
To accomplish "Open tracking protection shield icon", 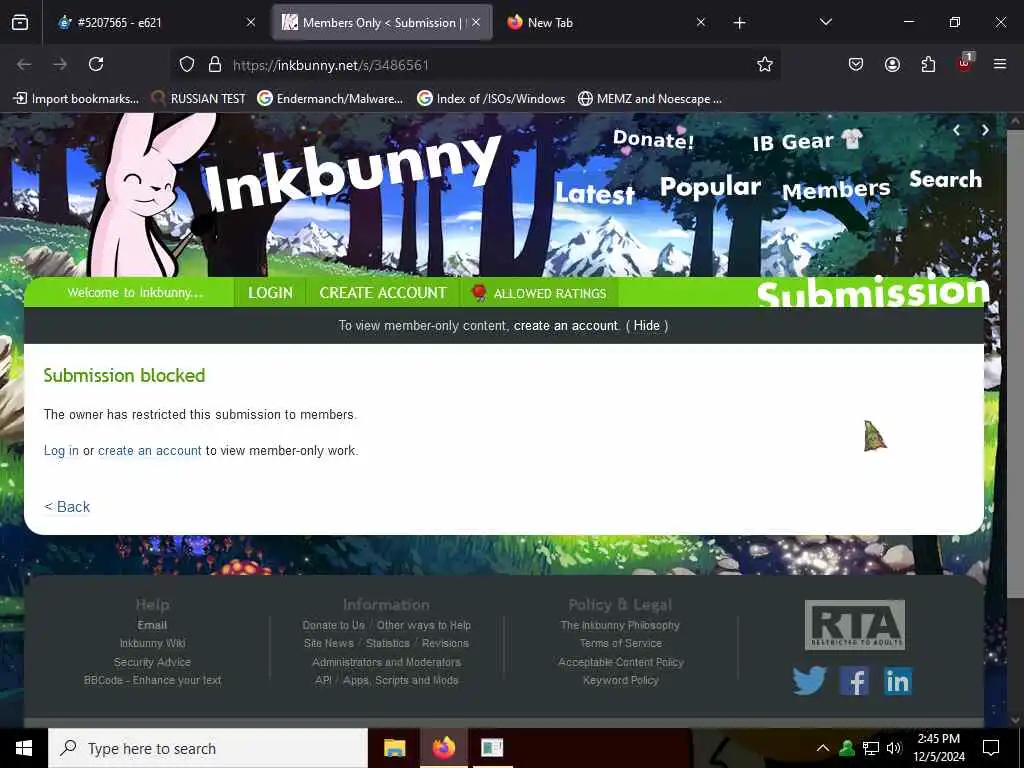I will [187, 65].
